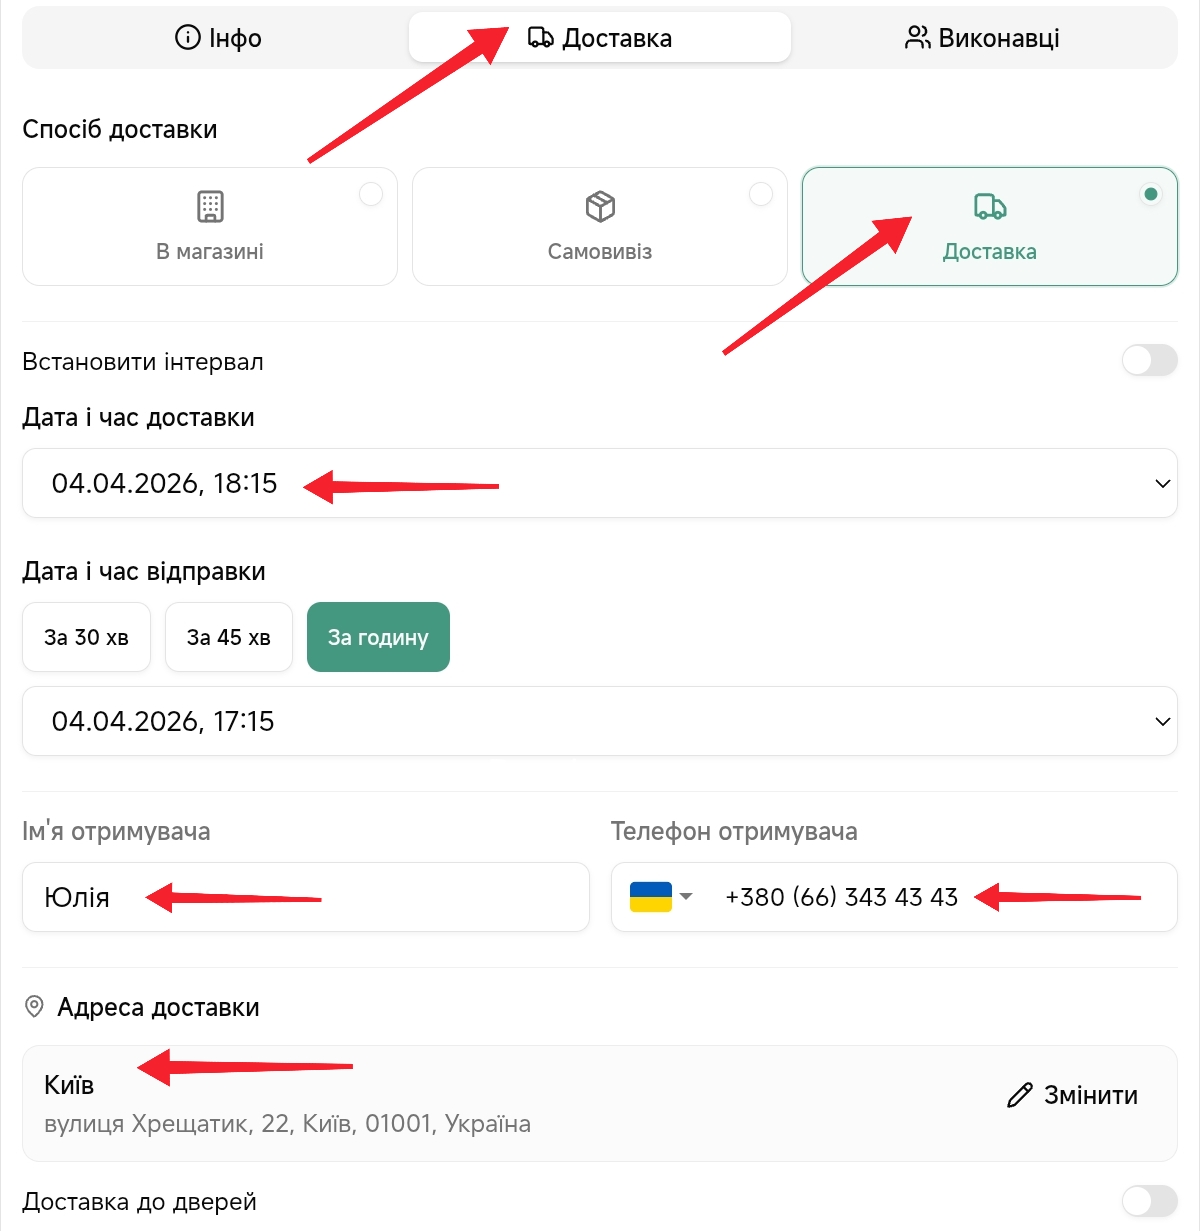Click the info circle icon in Інфо tab
This screenshot has width=1200, height=1231.
click(x=187, y=38)
